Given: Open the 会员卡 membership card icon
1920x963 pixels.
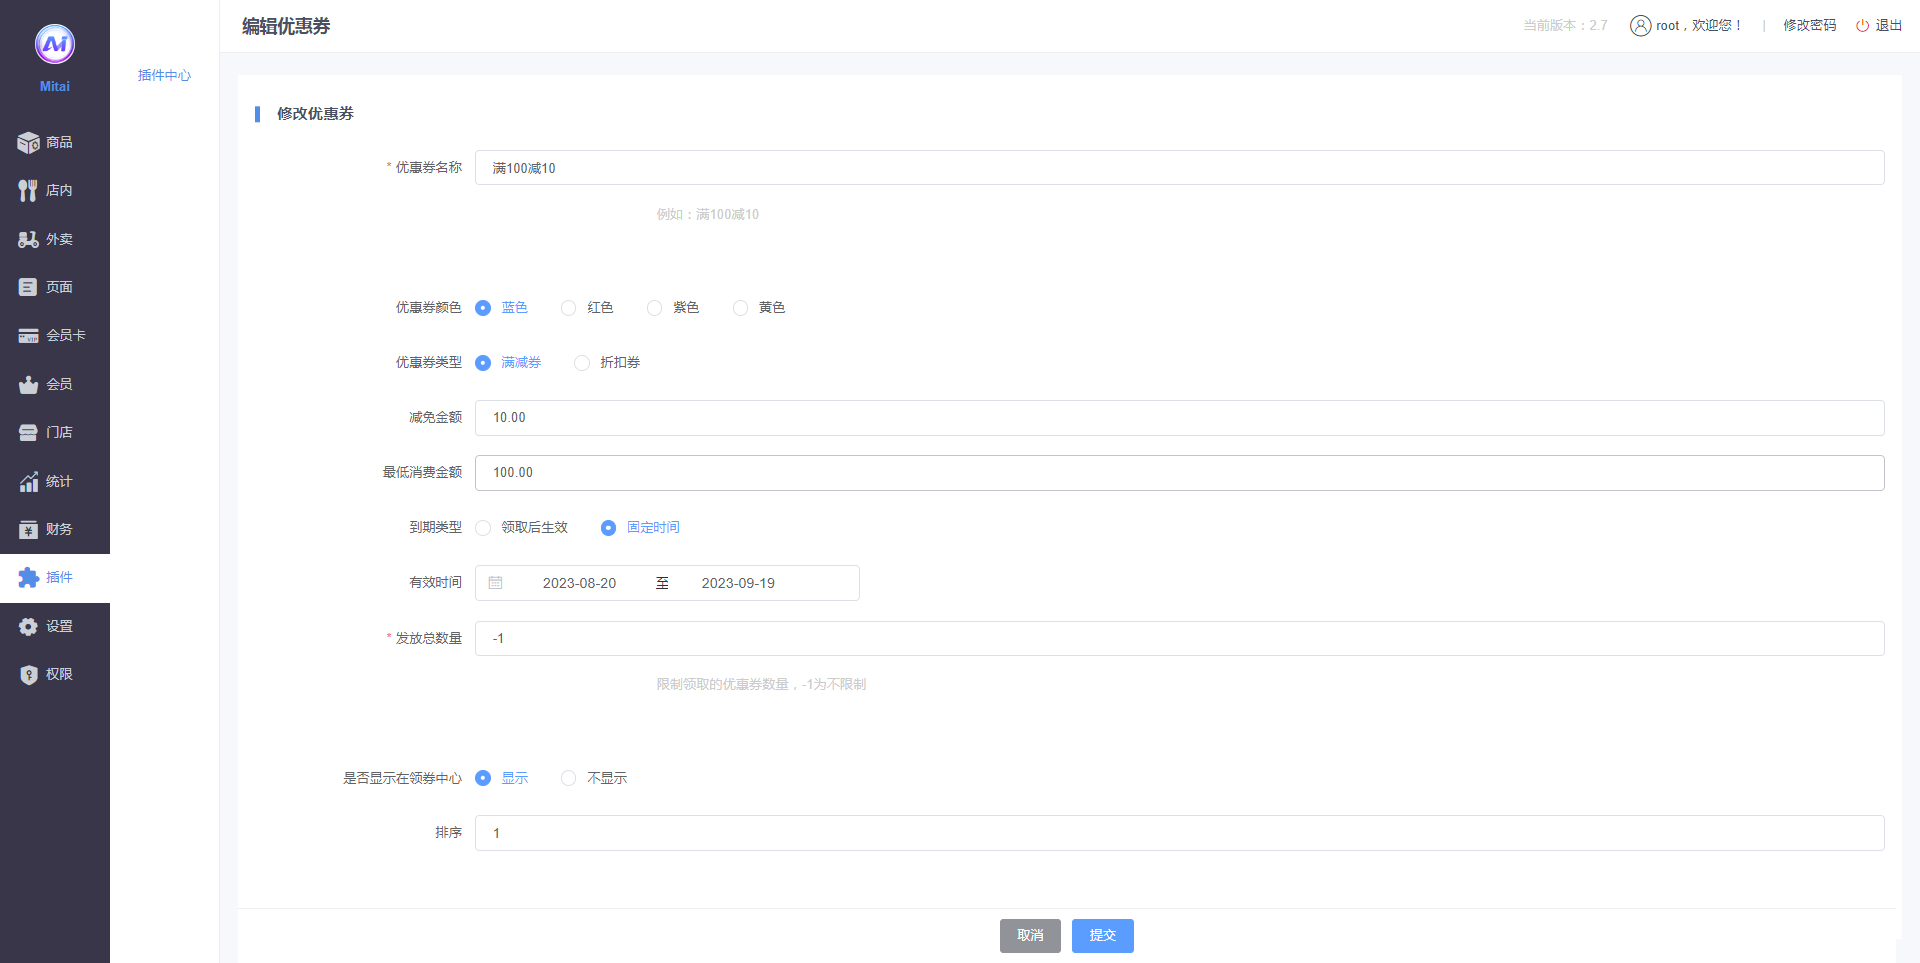Looking at the screenshot, I should 28,336.
